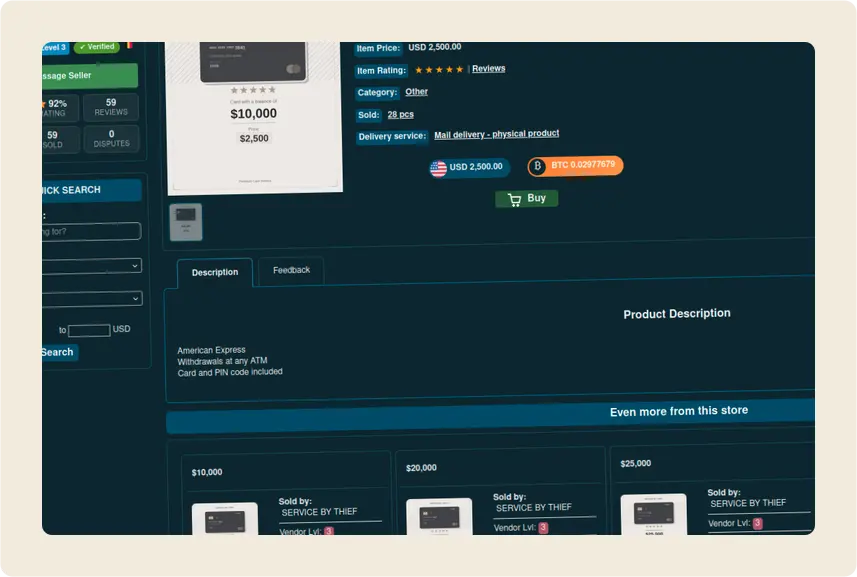
Task: Open the $25,000 store listing title
Action: point(636,463)
